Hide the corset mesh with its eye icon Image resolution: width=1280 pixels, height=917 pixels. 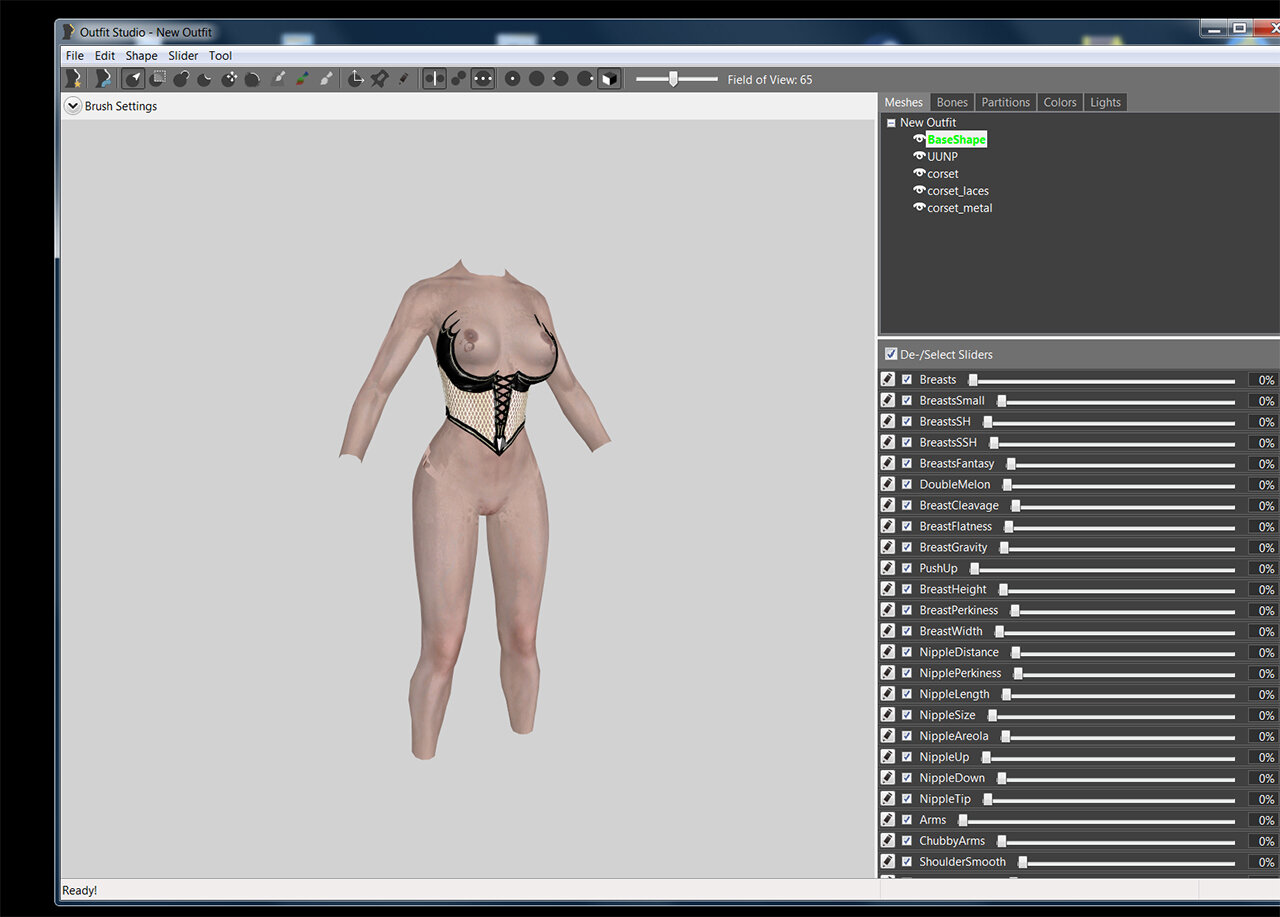919,173
